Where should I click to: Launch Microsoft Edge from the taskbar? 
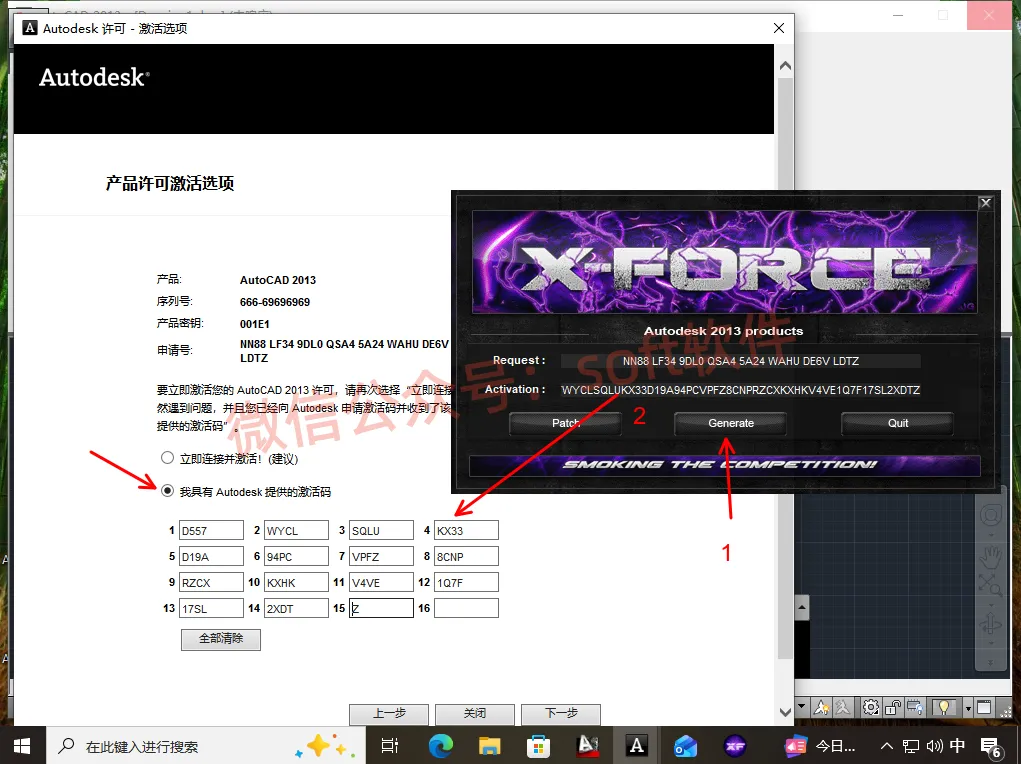[x=440, y=746]
